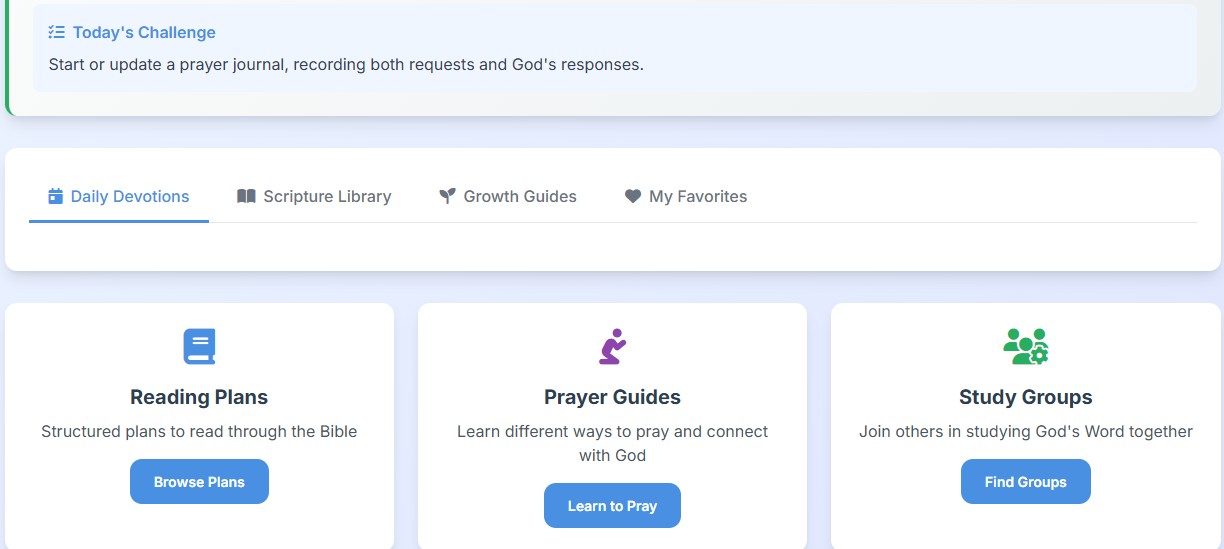The height and width of the screenshot is (549, 1224).
Task: Click the Learn to Pray button
Action: [612, 506]
